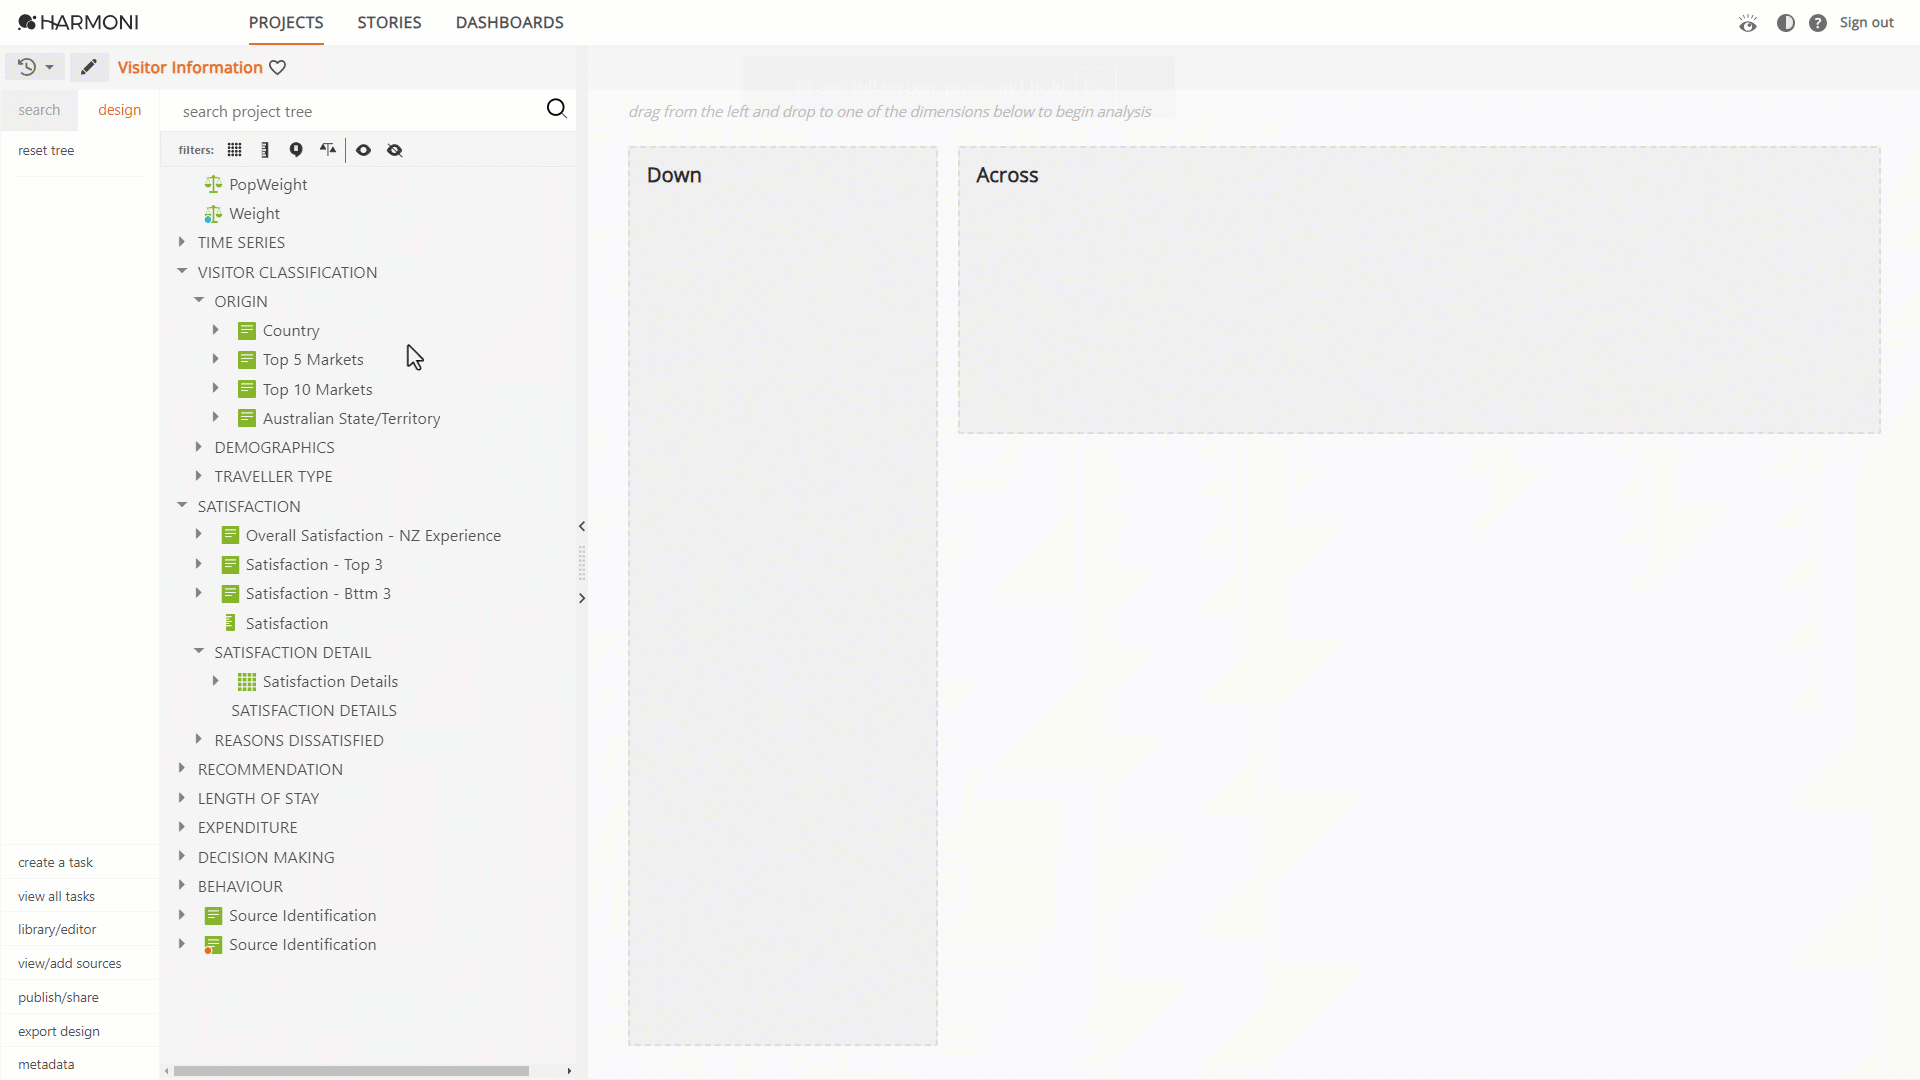Image resolution: width=1920 pixels, height=1080 pixels.
Task: Collapse the SATISFACTION folder
Action: 182,505
